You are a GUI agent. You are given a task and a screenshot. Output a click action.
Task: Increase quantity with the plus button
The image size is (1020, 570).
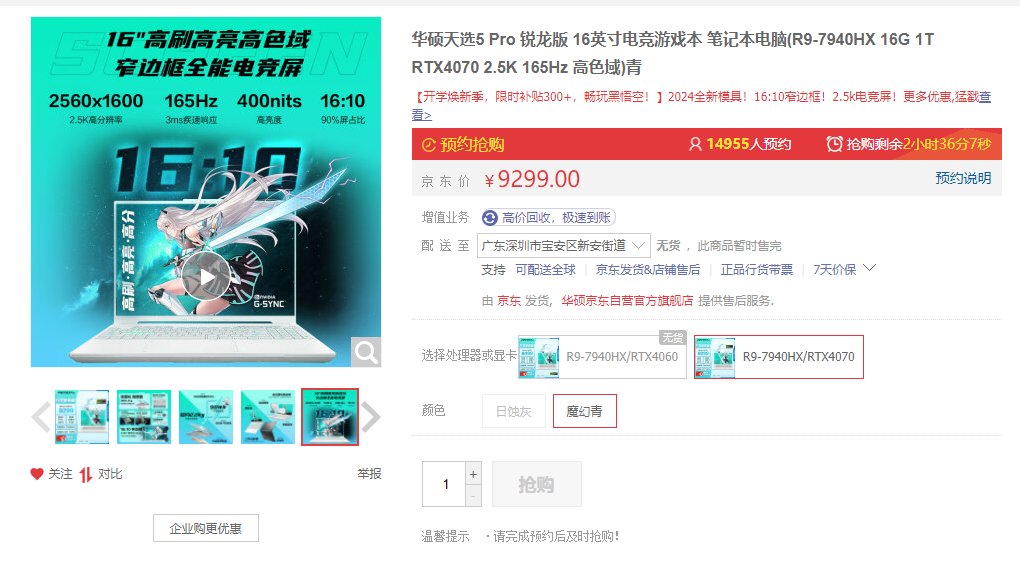pos(474,474)
